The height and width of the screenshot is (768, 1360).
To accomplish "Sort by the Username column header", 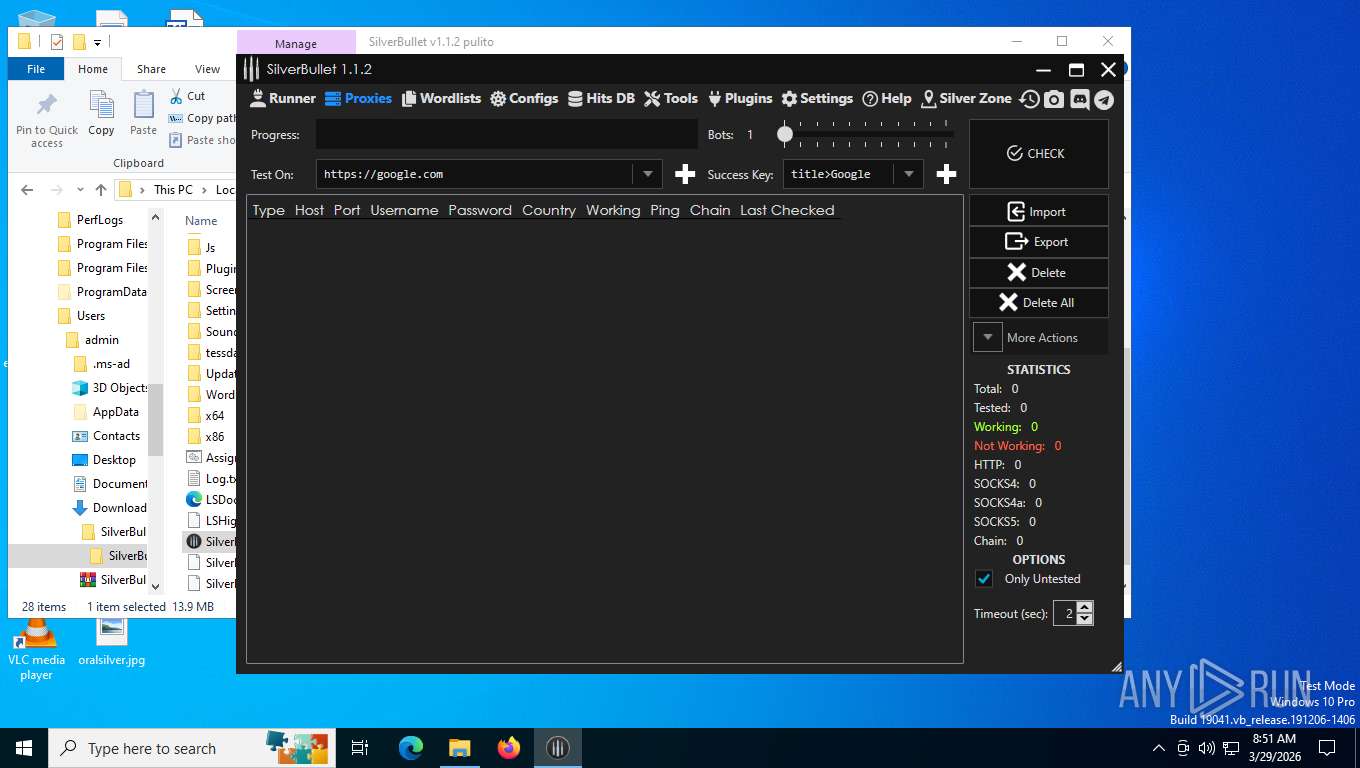I will 404,210.
